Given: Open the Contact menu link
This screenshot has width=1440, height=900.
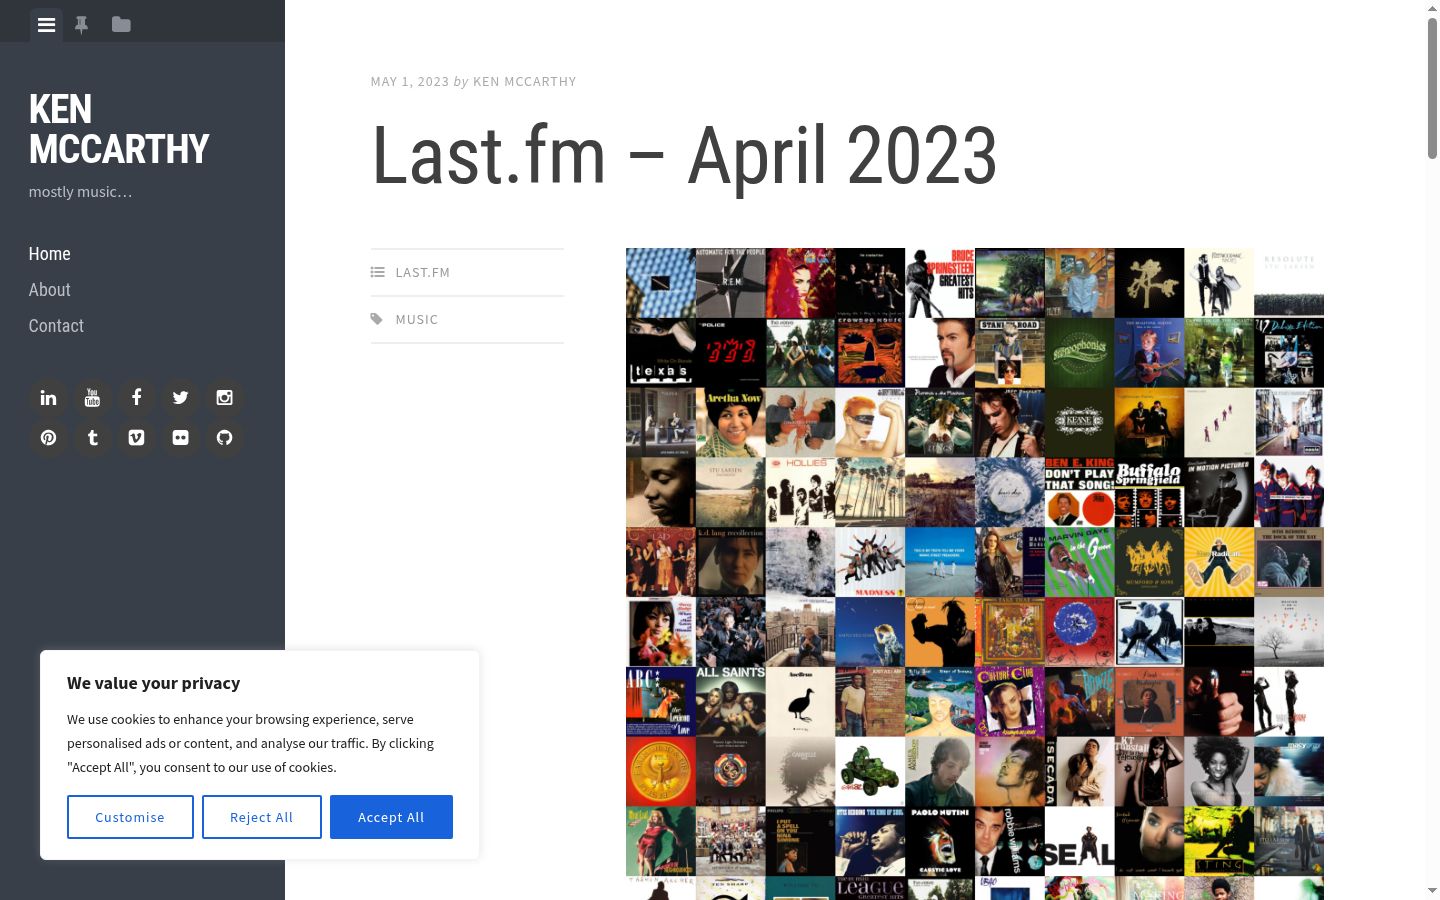Looking at the screenshot, I should [x=56, y=326].
